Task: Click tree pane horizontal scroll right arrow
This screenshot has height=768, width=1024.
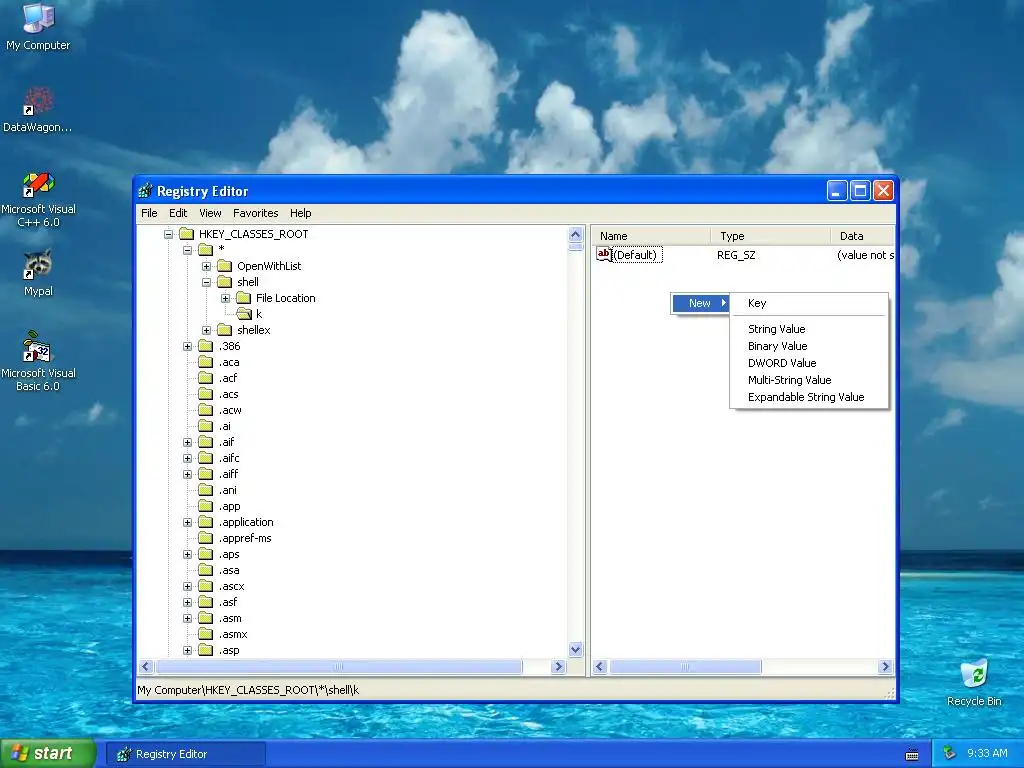Action: pyautogui.click(x=558, y=667)
